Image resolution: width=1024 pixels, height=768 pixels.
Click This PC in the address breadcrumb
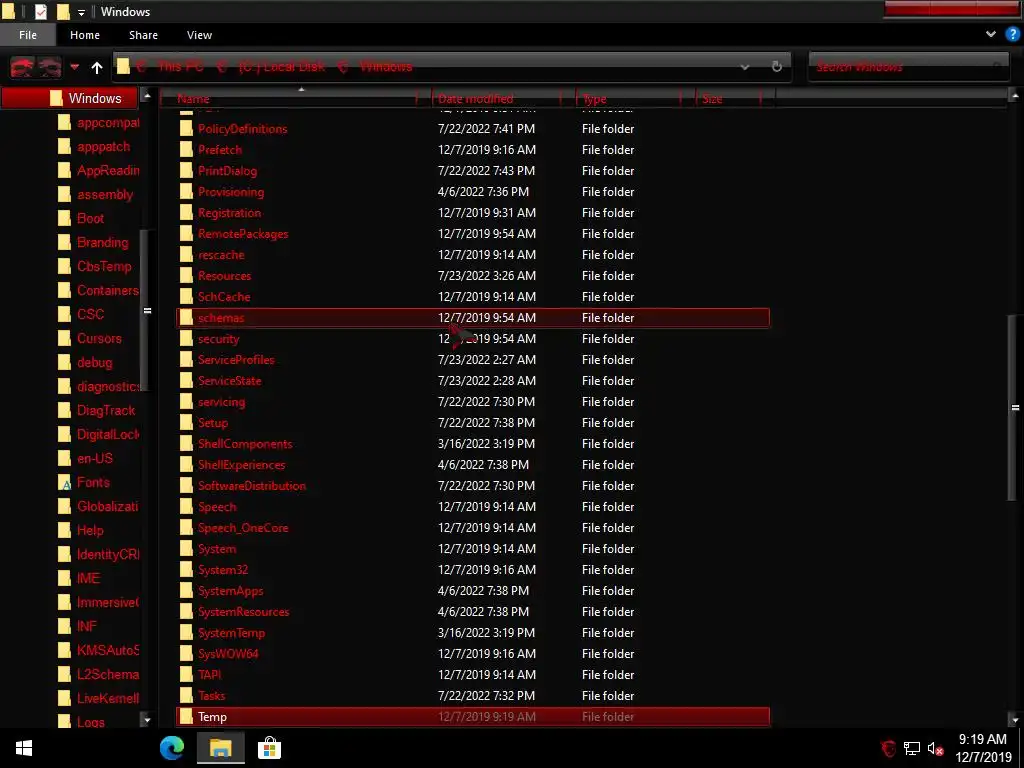(x=180, y=67)
